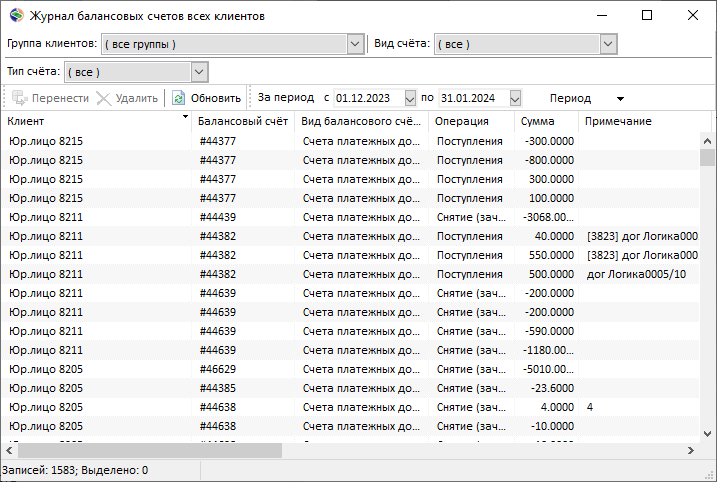Click the horizontal scrollbar thumb
Viewport: 717px width, 482px height.
[150, 451]
